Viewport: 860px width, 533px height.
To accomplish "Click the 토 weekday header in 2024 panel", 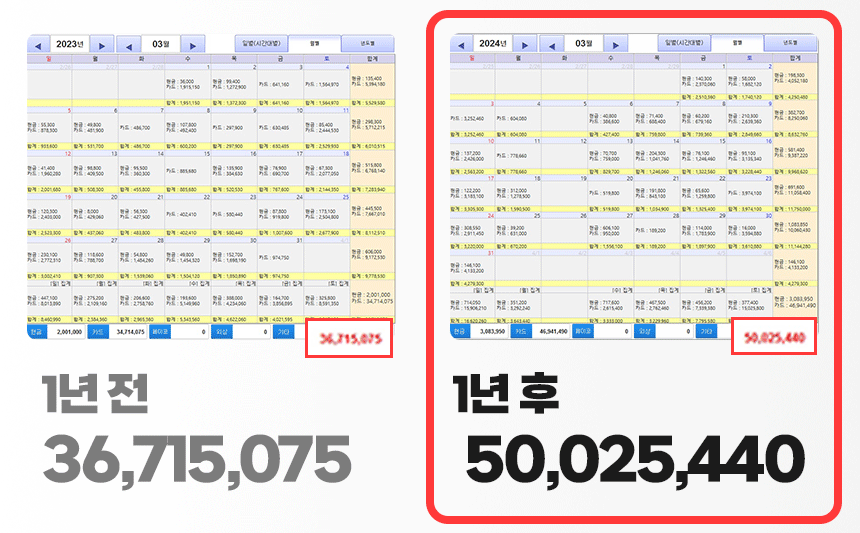I will tap(750, 58).
